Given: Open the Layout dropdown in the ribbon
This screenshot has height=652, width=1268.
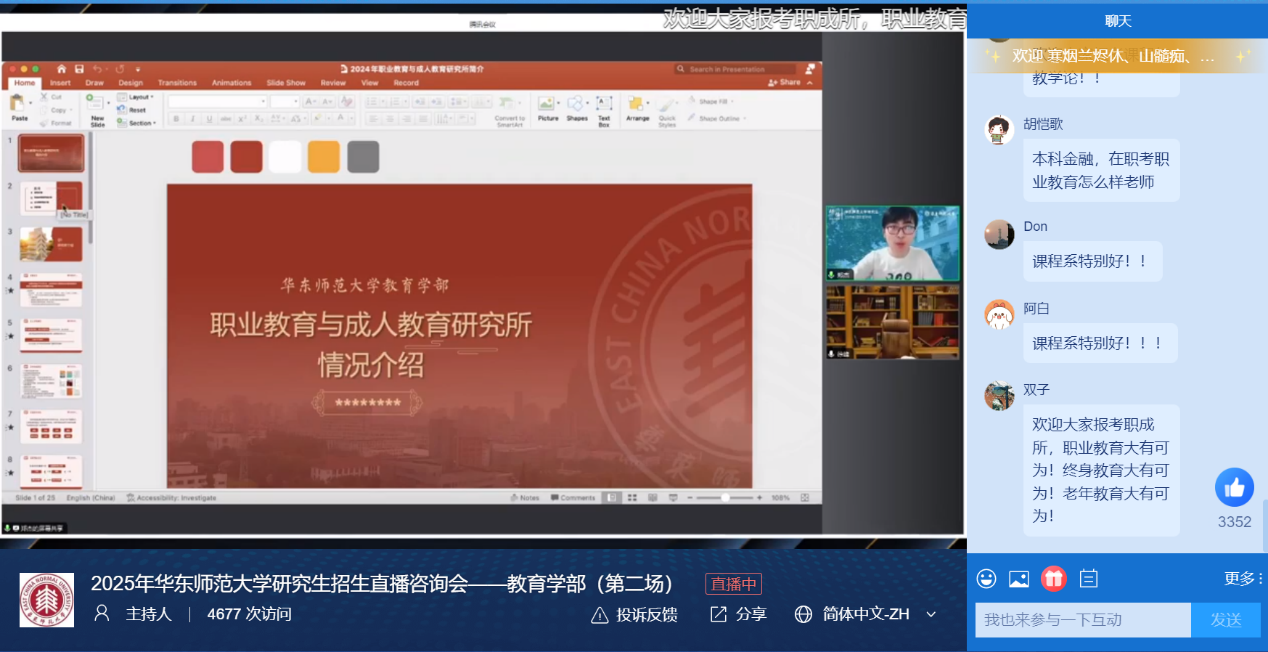Looking at the screenshot, I should point(136,97).
